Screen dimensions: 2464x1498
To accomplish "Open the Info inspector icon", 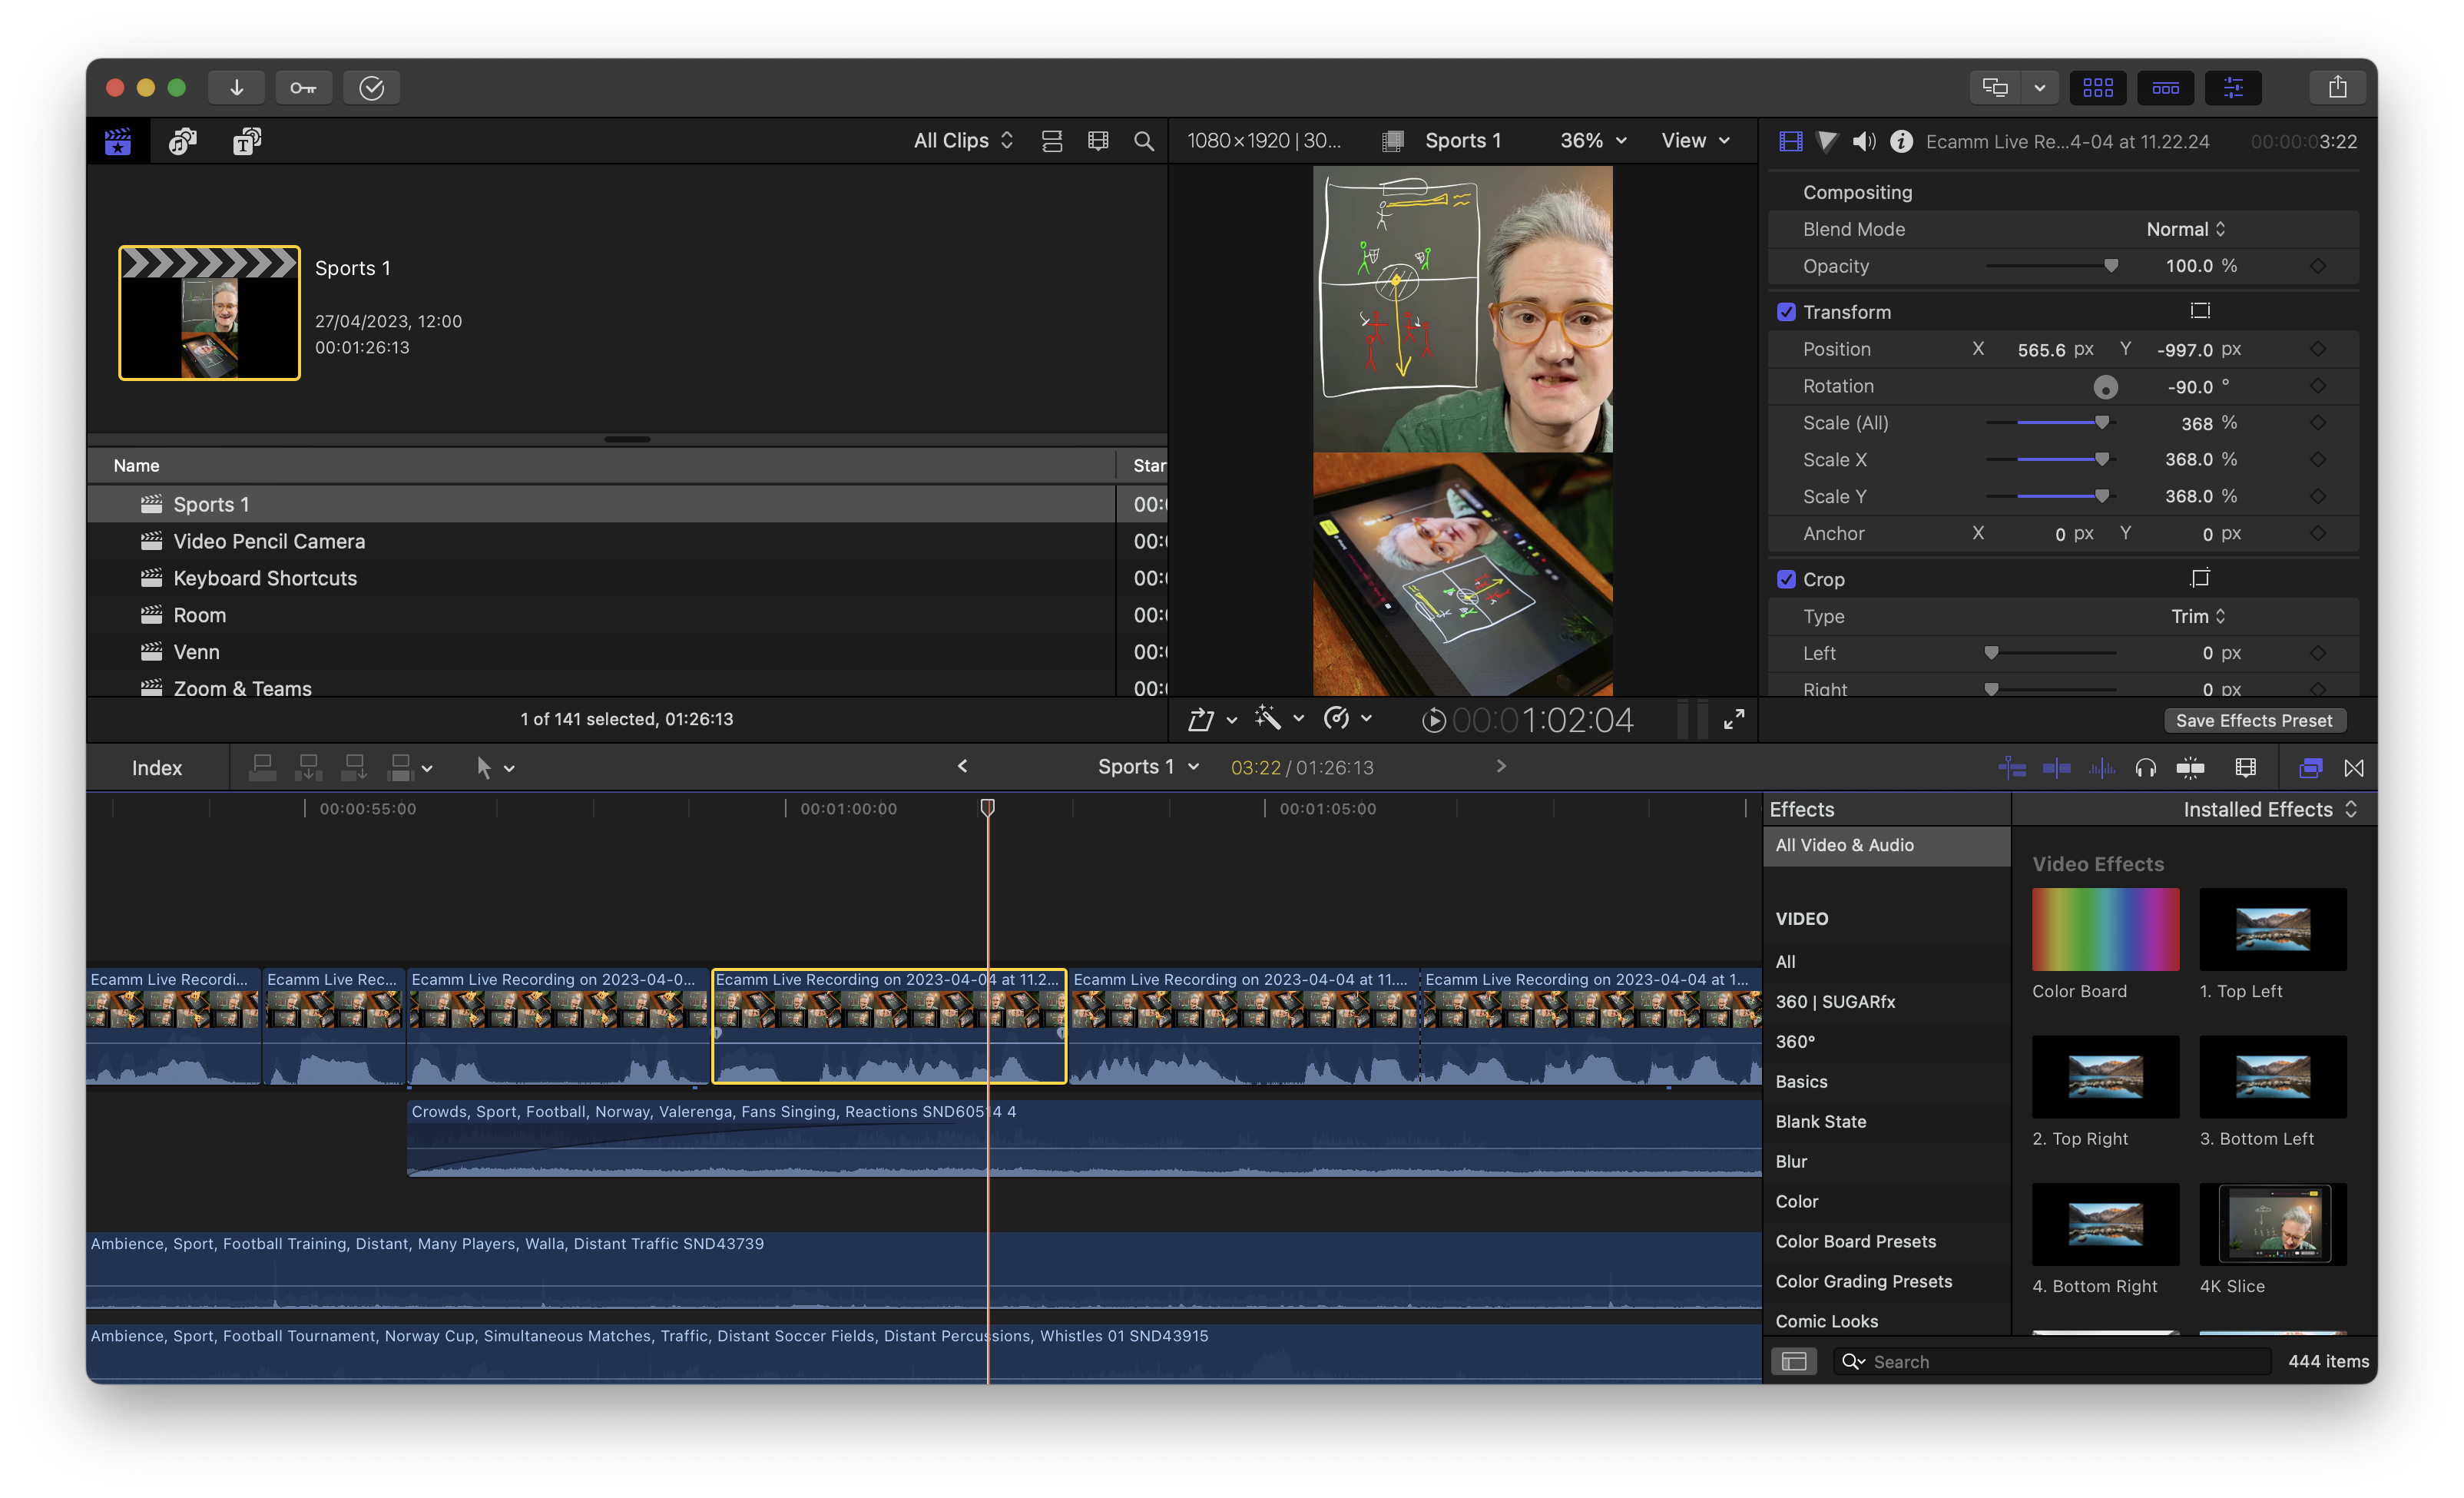I will (1901, 141).
